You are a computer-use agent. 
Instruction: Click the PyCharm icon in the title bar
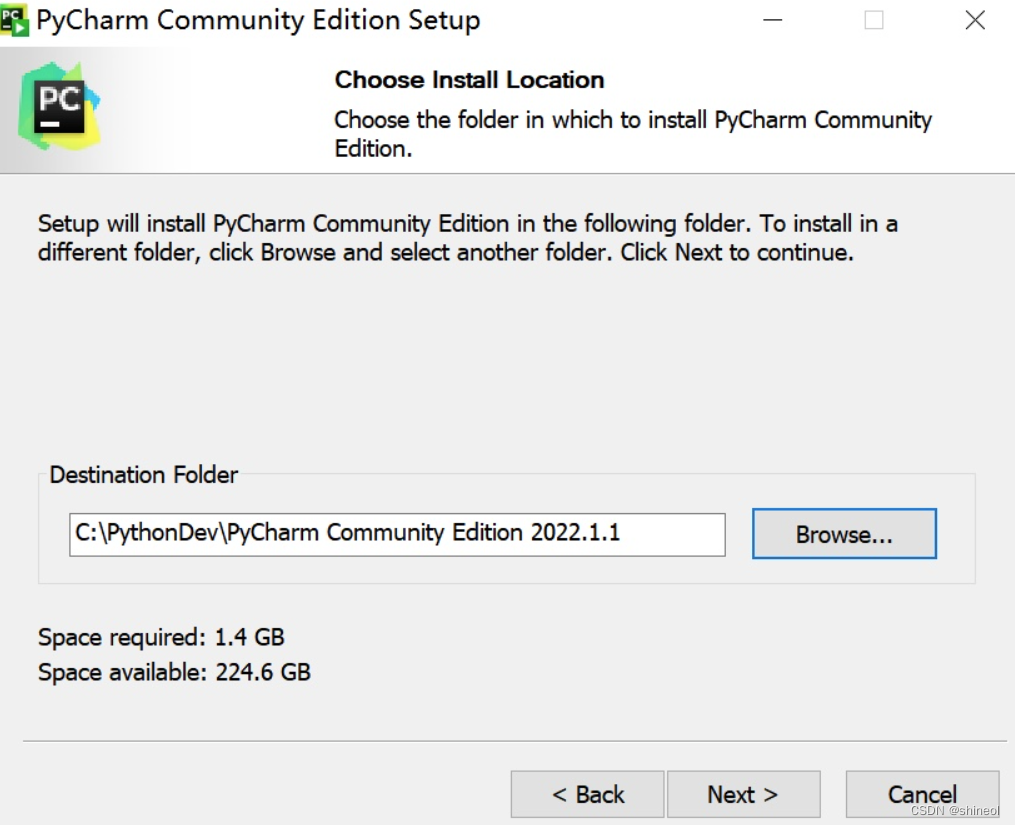point(15,20)
